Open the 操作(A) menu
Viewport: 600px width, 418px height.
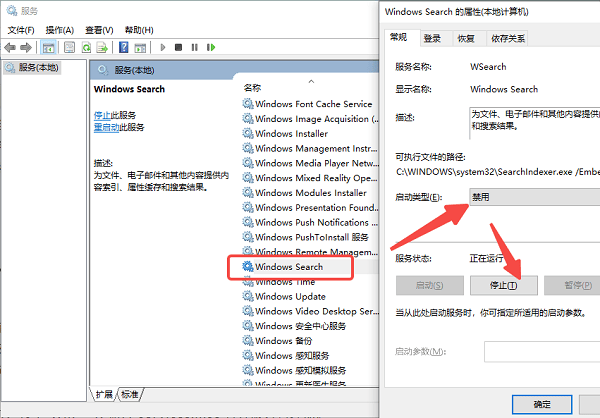pos(60,30)
